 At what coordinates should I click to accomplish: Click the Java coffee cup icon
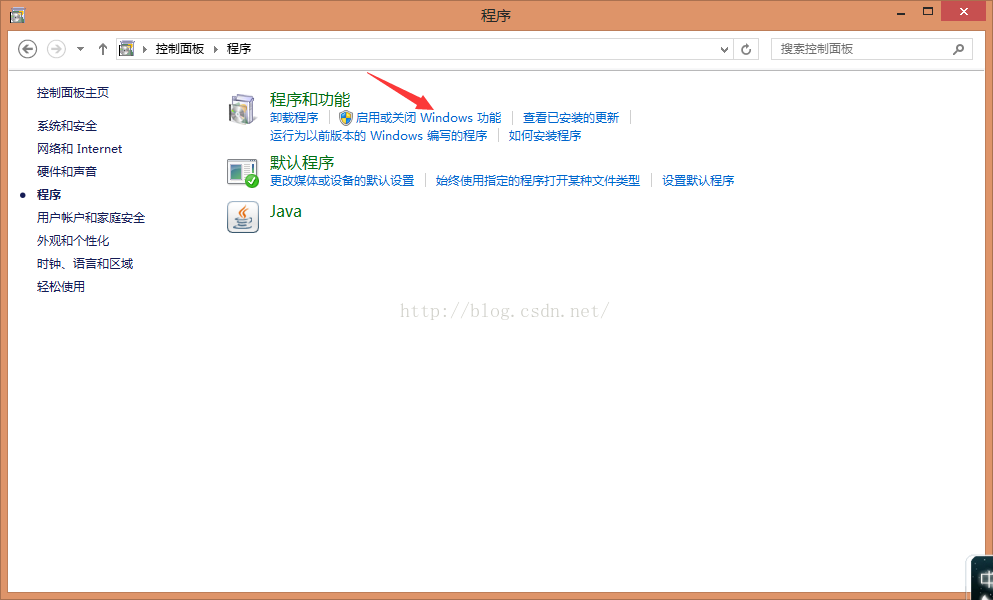click(x=243, y=217)
